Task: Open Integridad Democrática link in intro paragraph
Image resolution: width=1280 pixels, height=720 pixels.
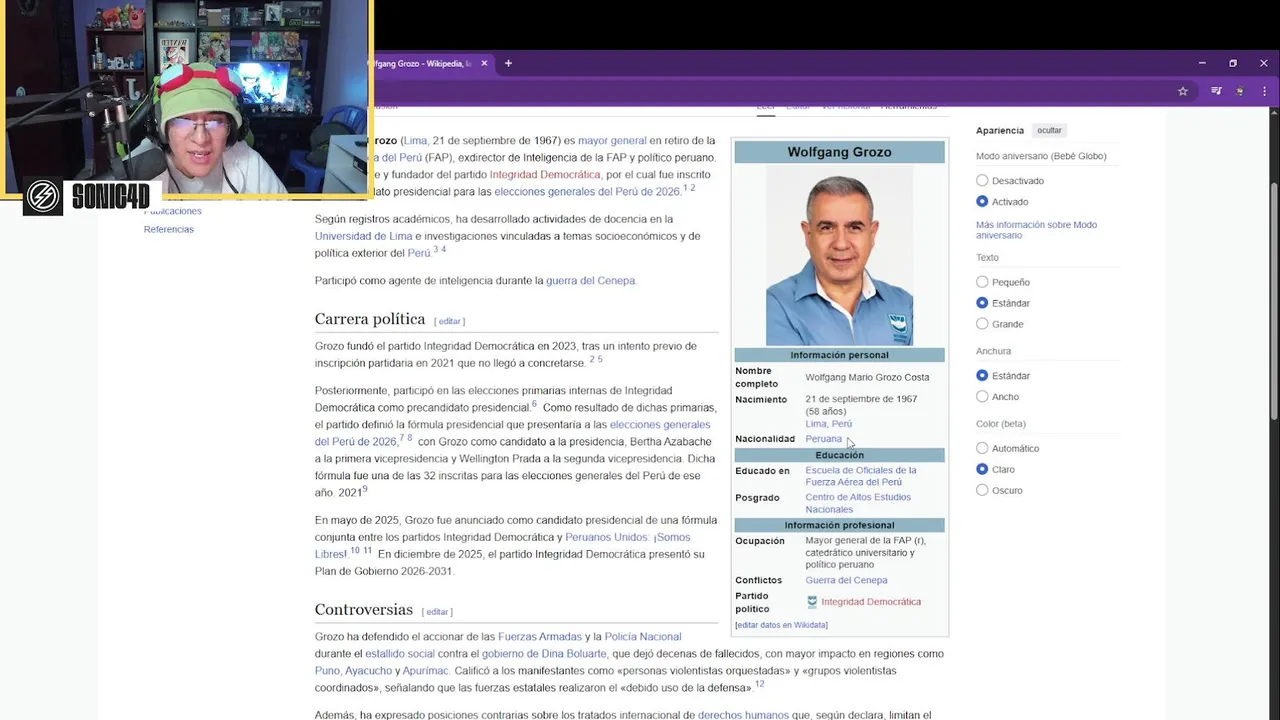Action: click(545, 175)
